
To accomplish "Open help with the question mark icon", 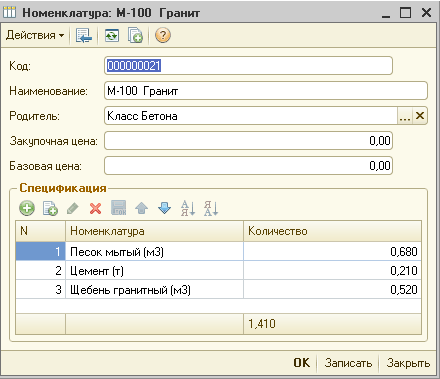I will (163, 35).
